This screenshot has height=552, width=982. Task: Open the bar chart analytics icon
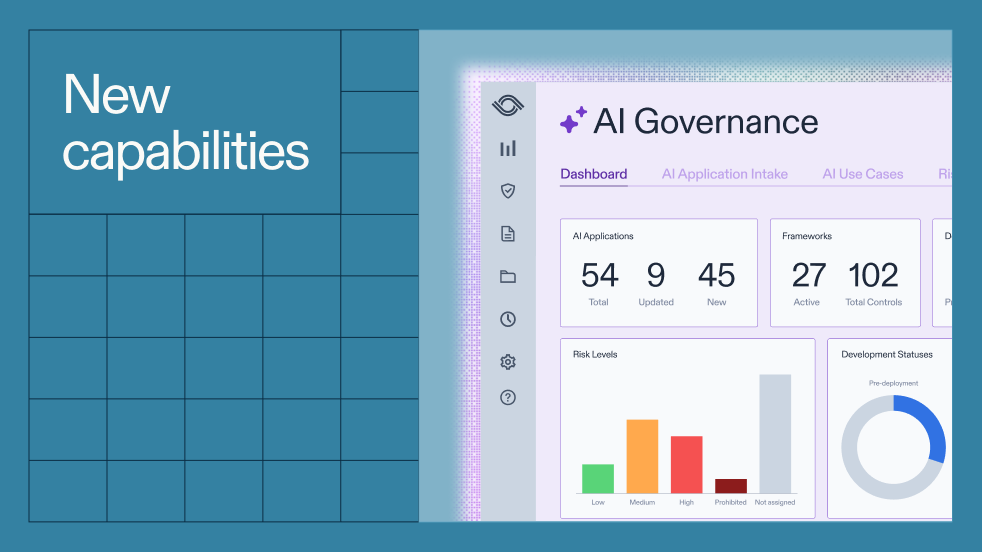pos(508,148)
